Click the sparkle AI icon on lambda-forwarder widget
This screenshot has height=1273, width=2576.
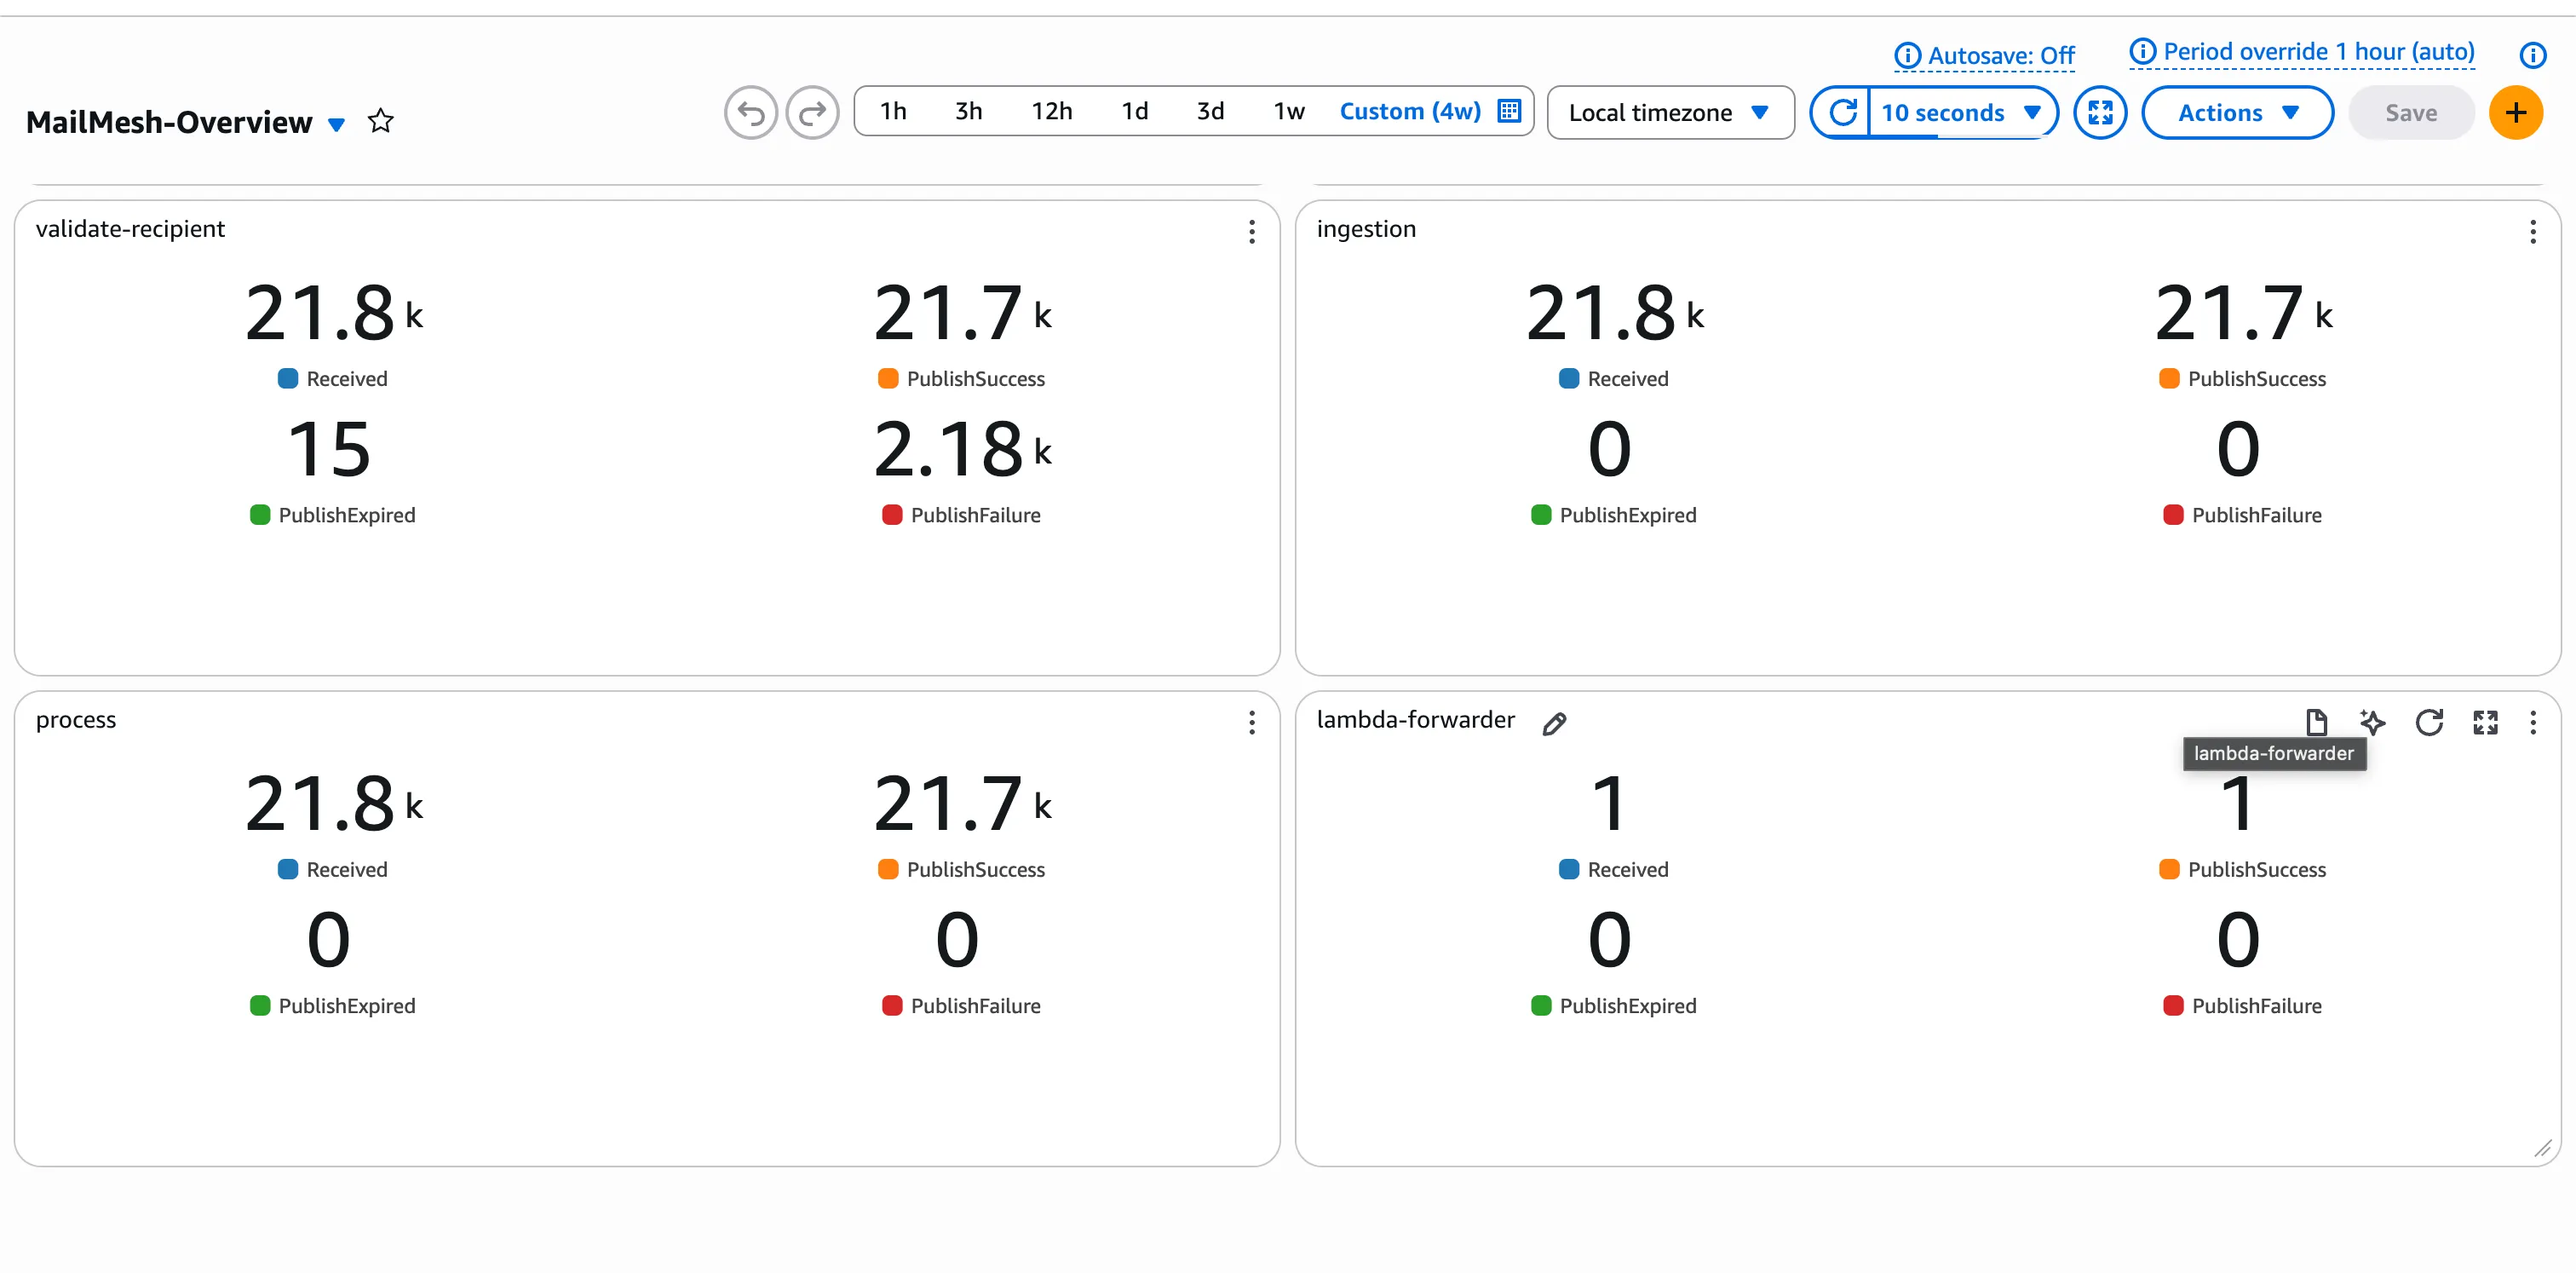coord(2373,722)
